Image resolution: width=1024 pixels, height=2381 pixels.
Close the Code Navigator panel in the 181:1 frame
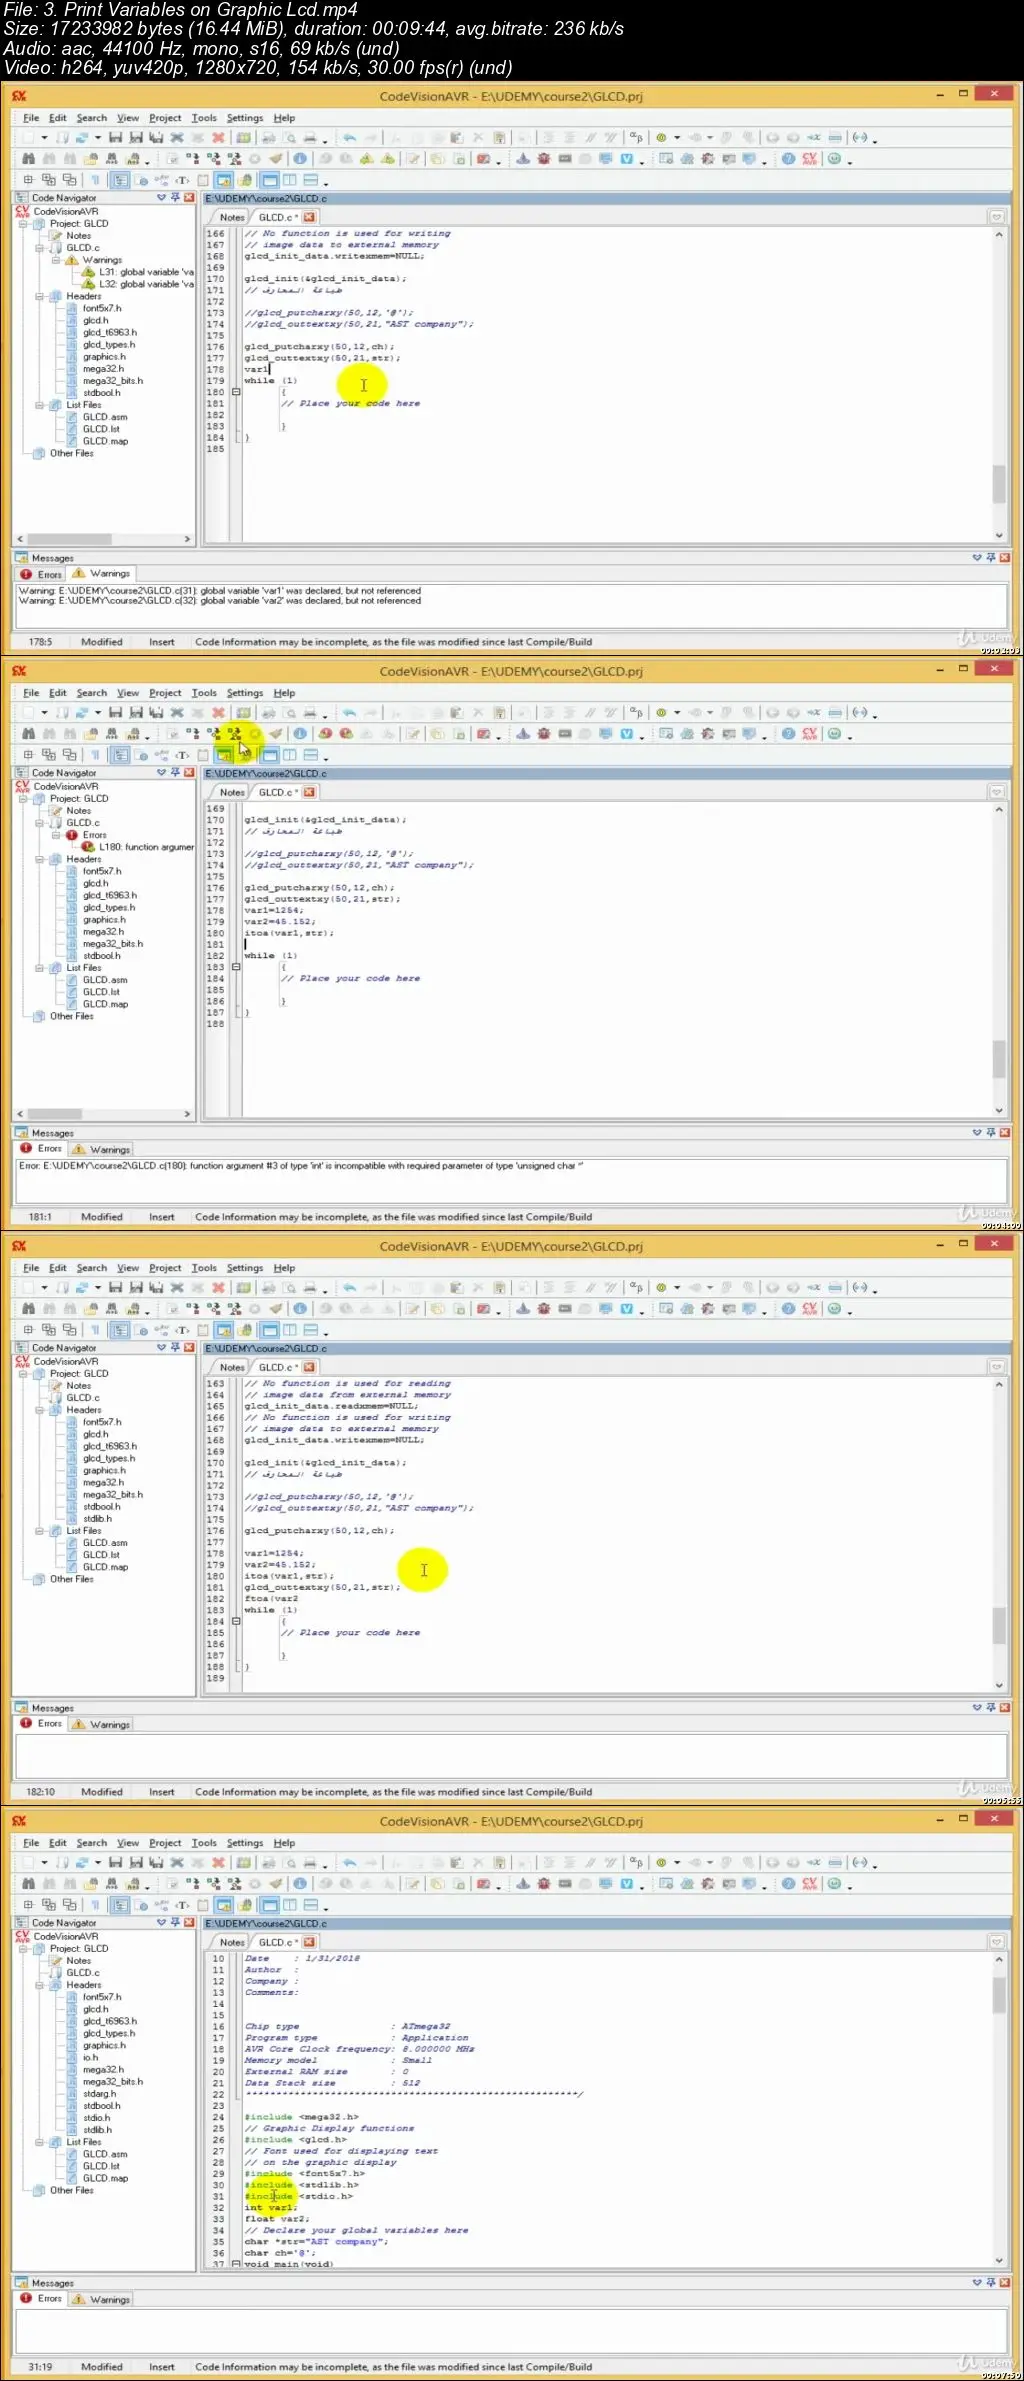point(189,773)
